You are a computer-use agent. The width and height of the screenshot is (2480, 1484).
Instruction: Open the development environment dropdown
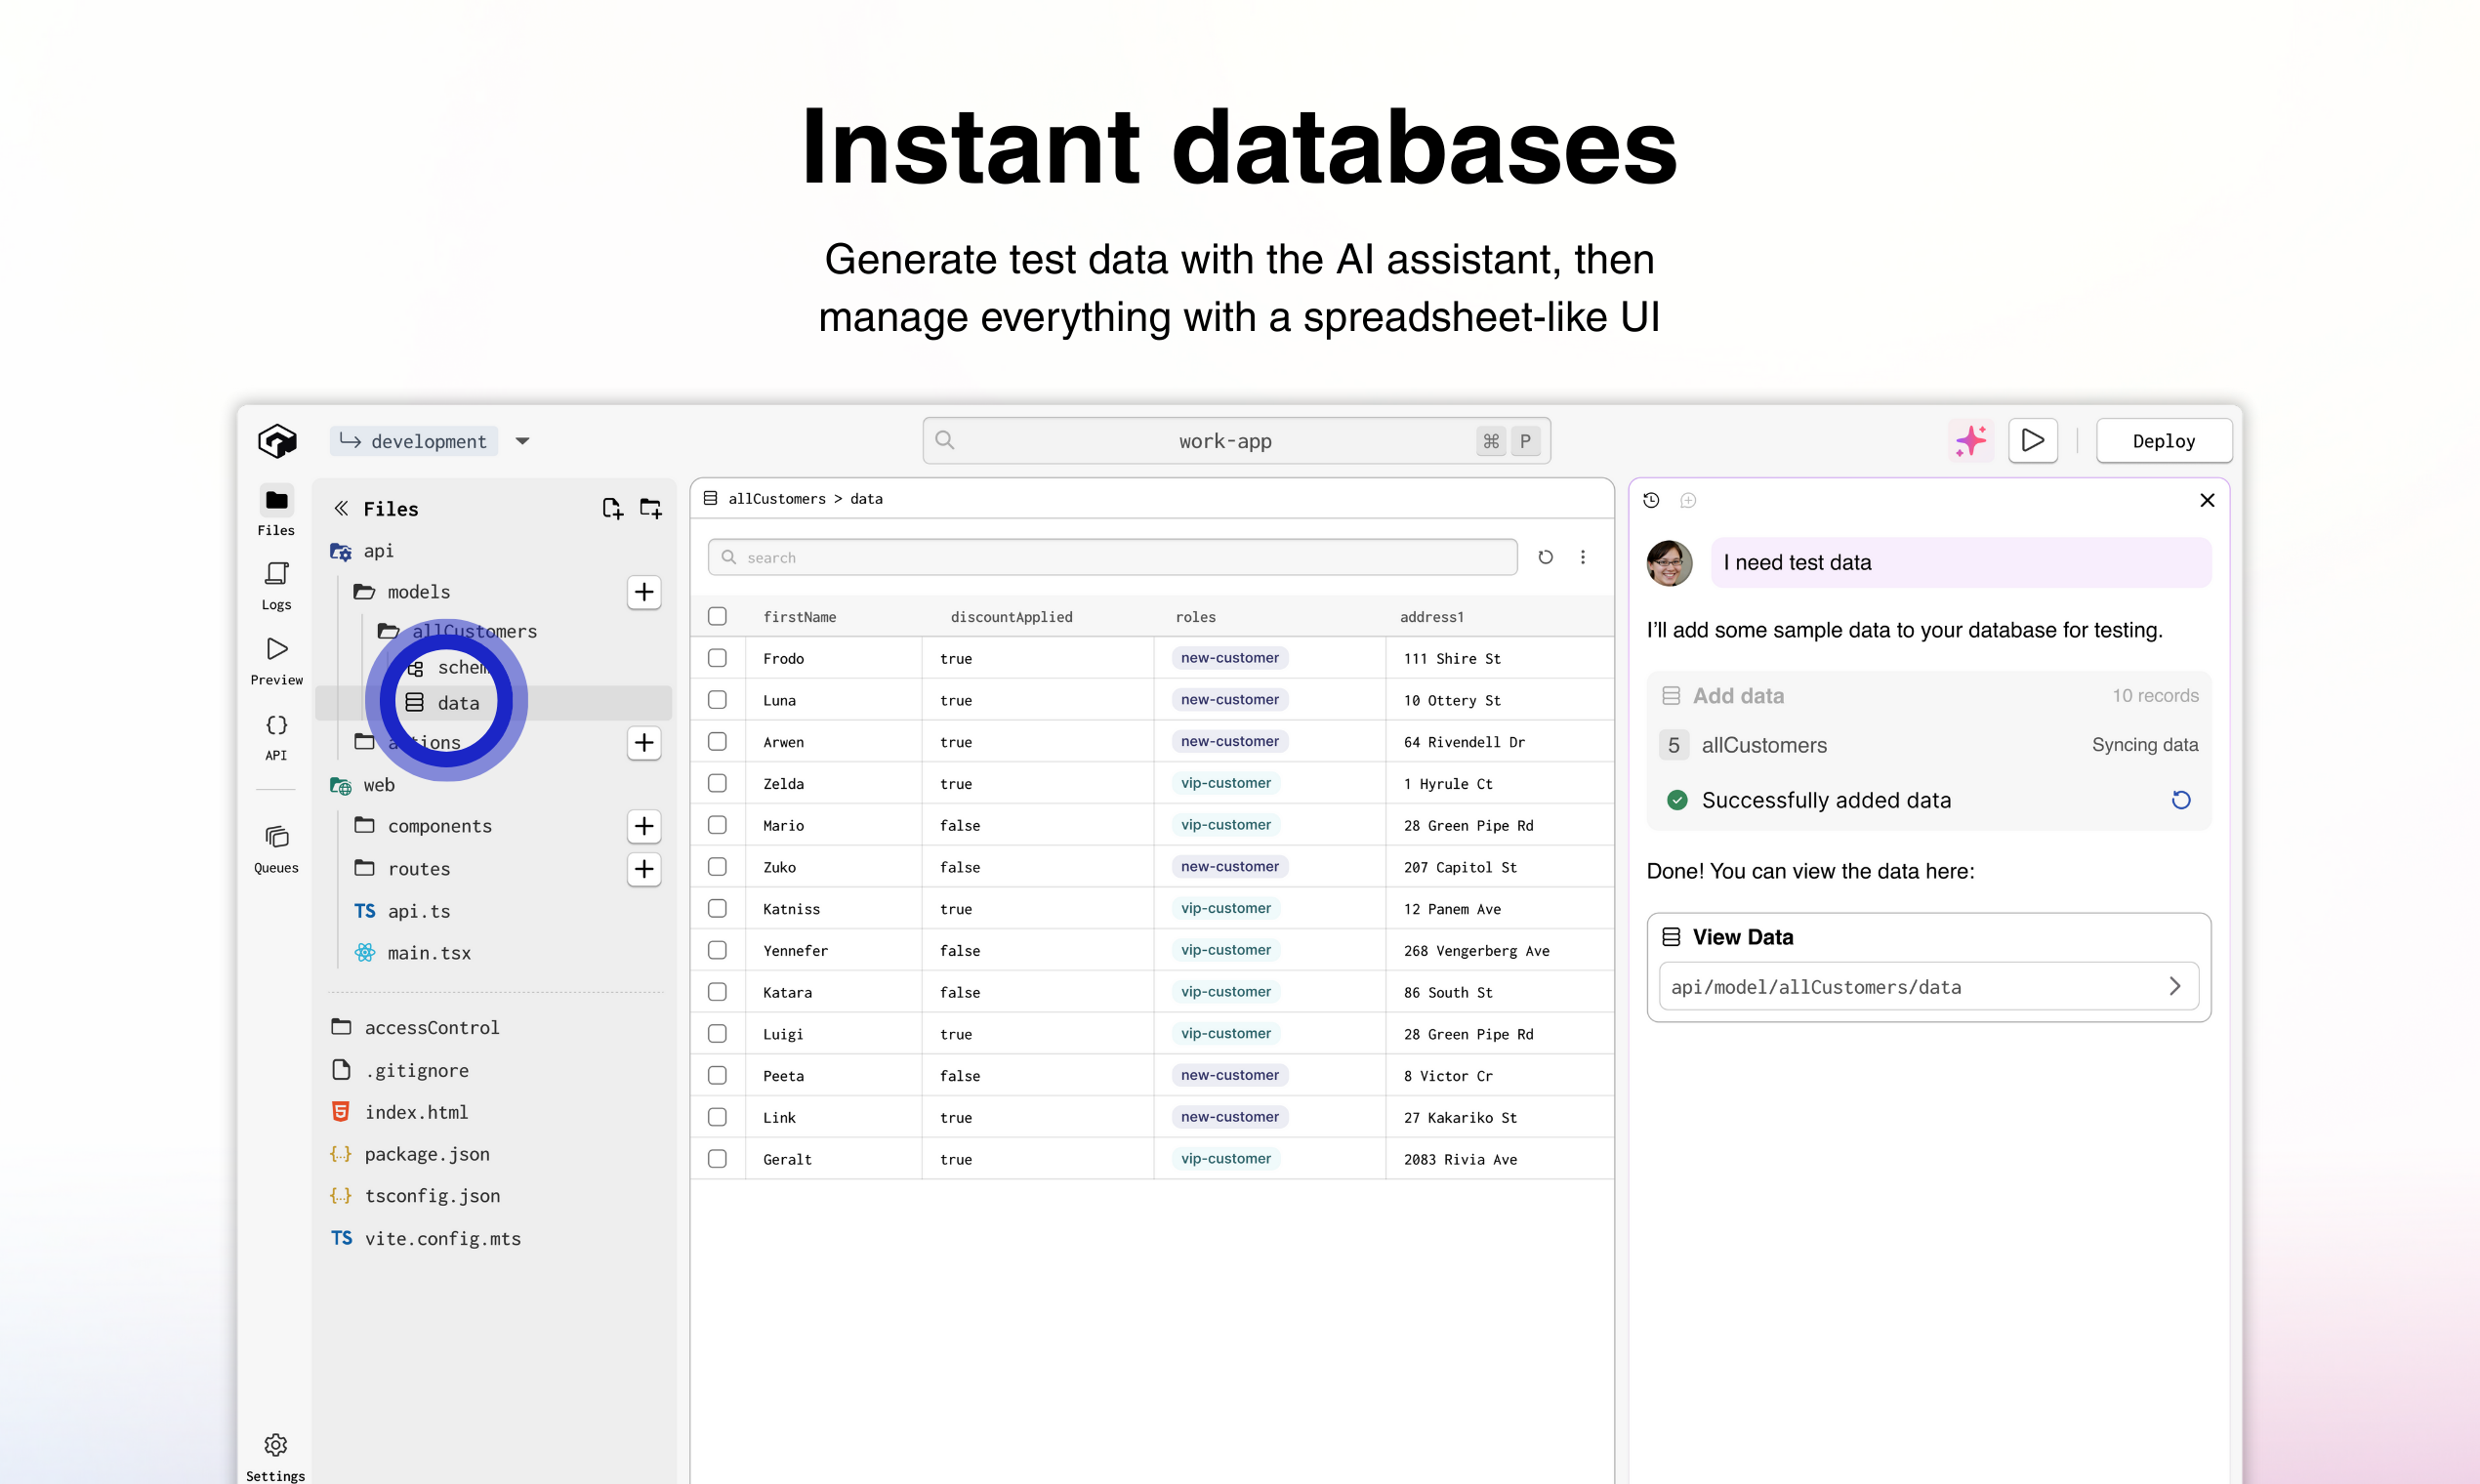pos(522,441)
